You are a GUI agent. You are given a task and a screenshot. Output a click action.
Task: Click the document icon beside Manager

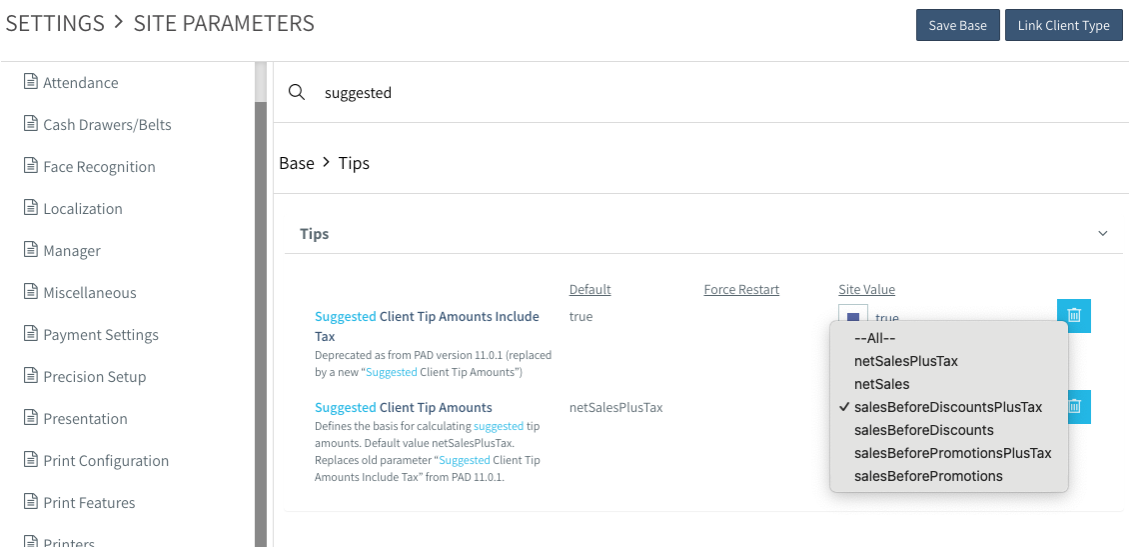pyautogui.click(x=31, y=250)
